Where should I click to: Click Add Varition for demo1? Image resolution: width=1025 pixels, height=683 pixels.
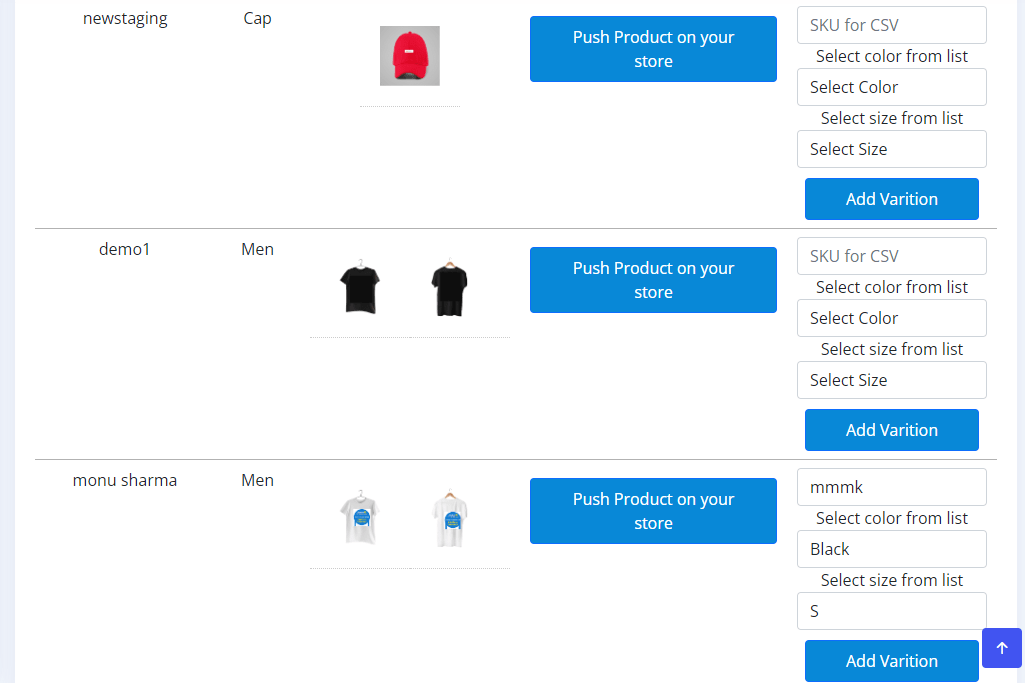[x=891, y=430]
